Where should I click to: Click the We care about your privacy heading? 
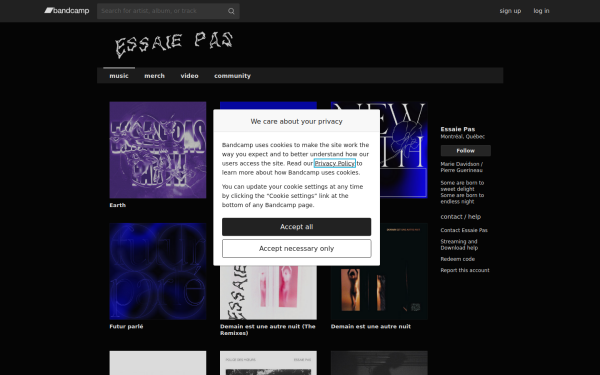tap(297, 121)
